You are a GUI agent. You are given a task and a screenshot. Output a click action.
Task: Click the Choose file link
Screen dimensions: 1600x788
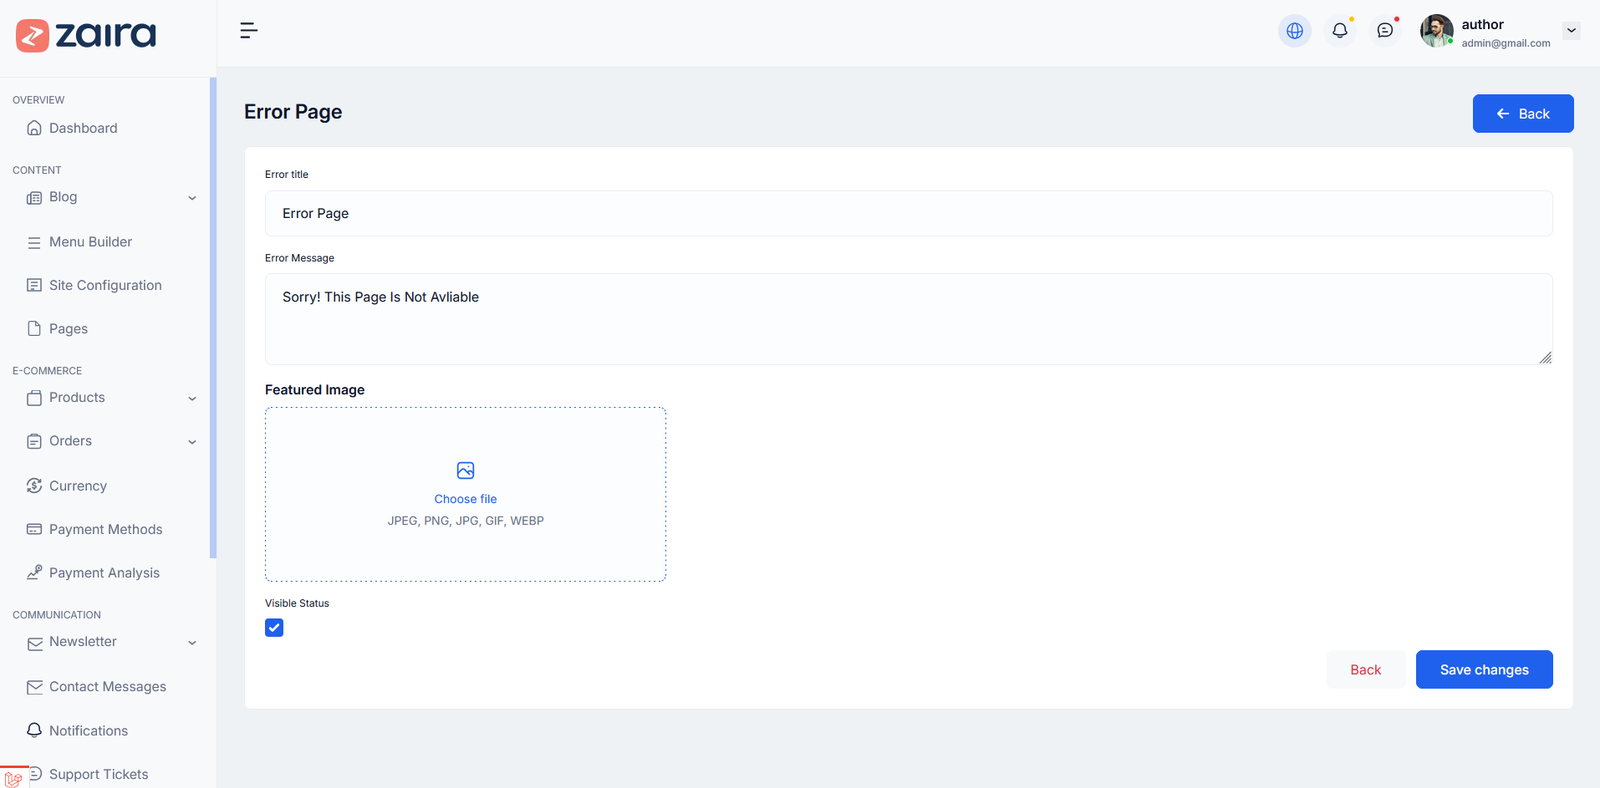tap(465, 499)
